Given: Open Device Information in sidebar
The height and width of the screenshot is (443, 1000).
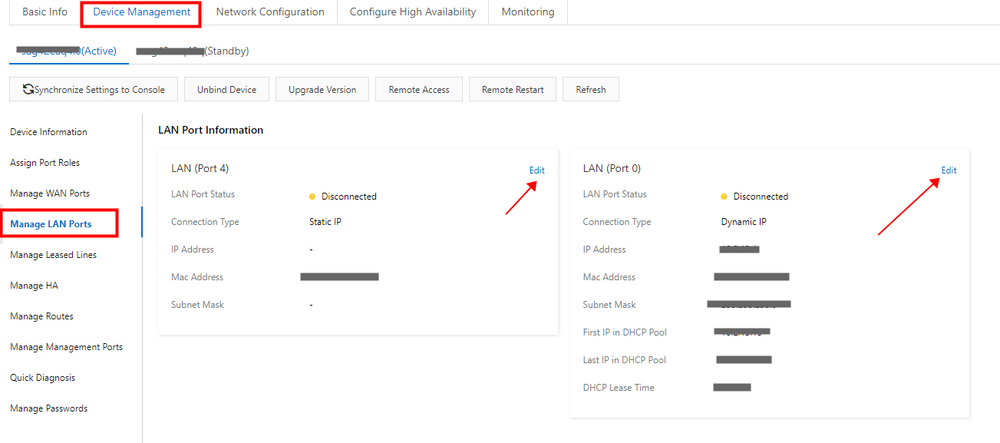Looking at the screenshot, I should (x=48, y=132).
